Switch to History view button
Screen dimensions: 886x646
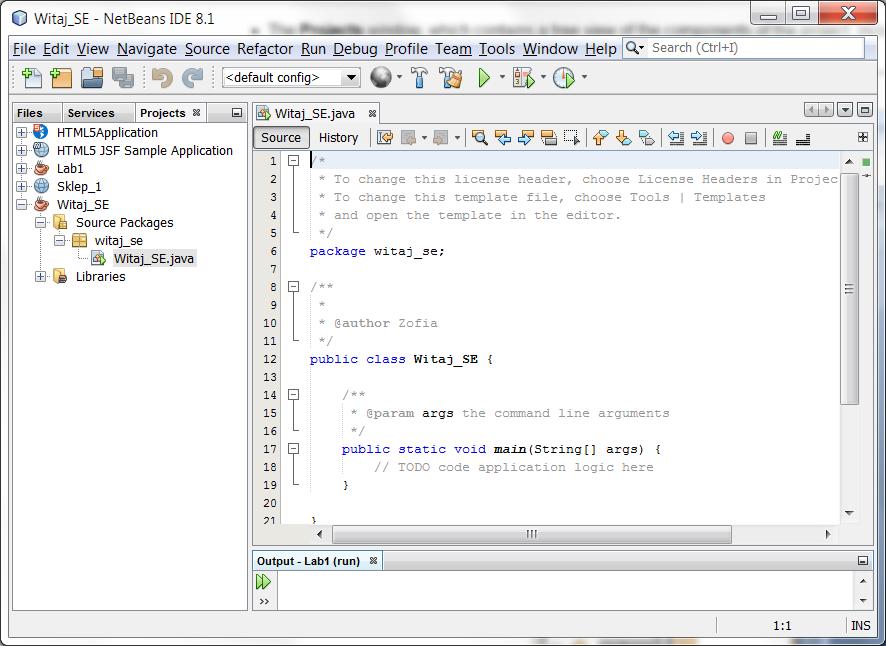coord(338,137)
